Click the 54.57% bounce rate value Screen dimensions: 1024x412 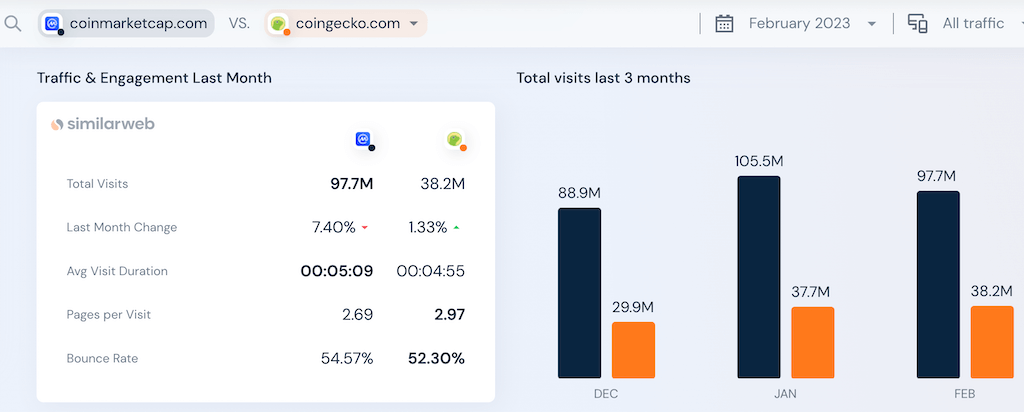[347, 358]
